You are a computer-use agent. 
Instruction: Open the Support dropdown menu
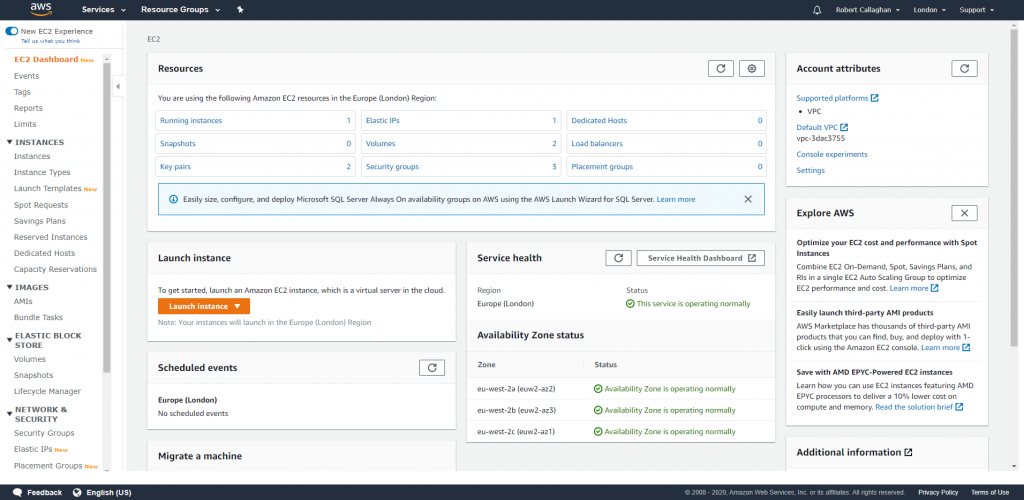(976, 10)
